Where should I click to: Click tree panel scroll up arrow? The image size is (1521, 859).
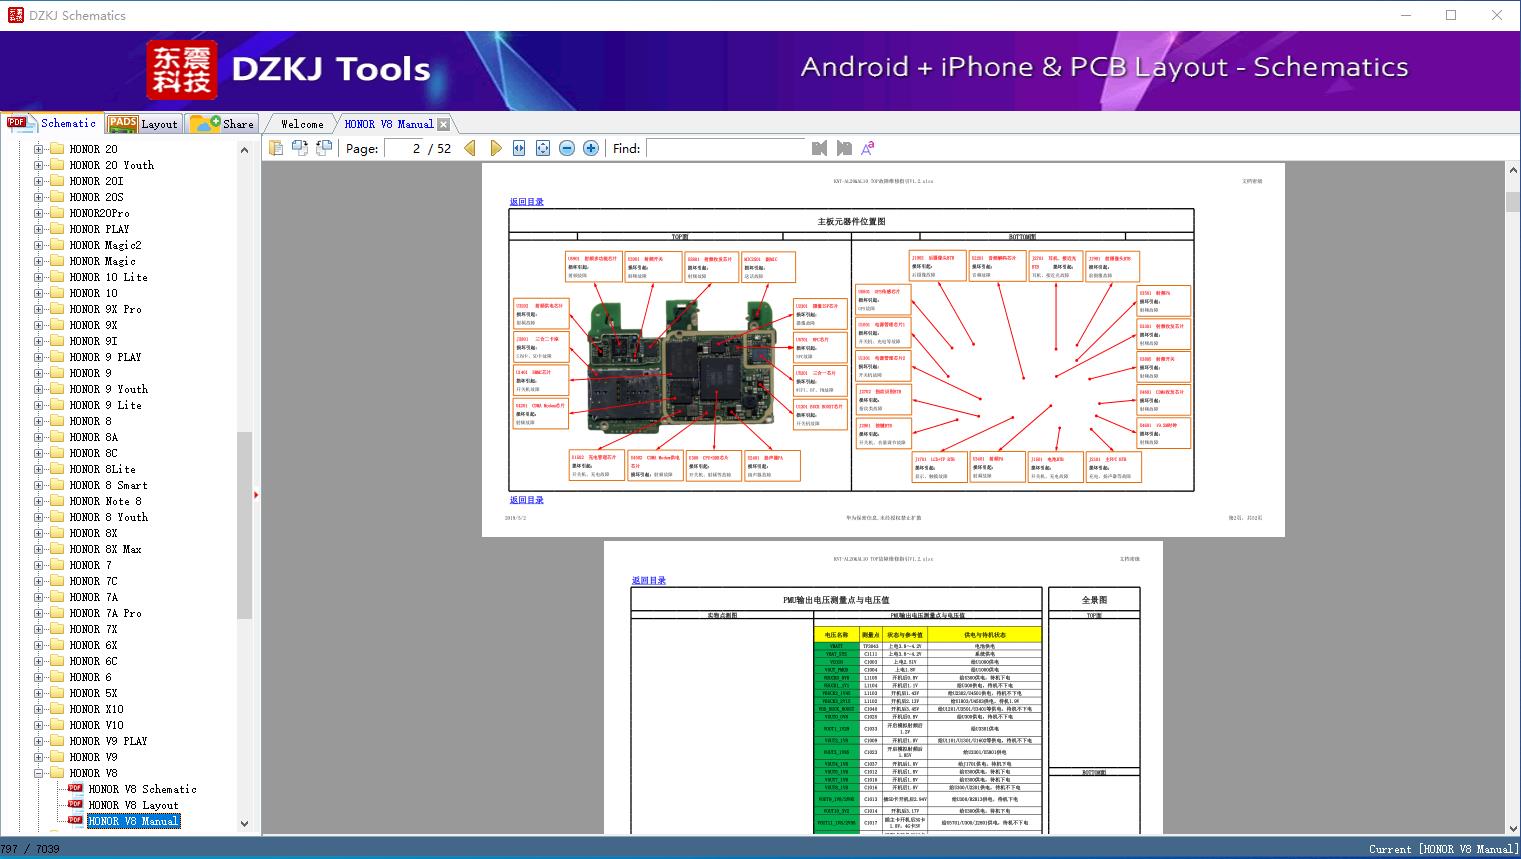(244, 150)
